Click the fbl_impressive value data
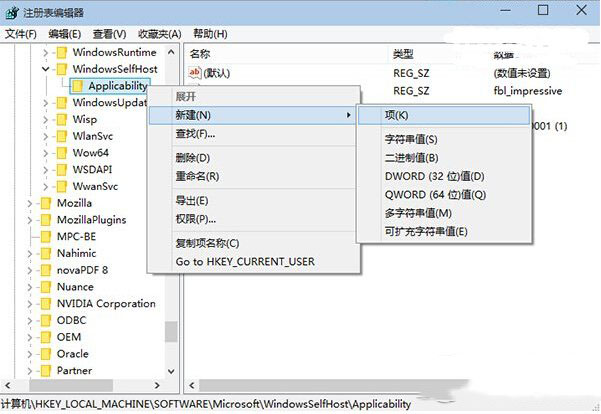The height and width of the screenshot is (414, 601). tap(528, 91)
